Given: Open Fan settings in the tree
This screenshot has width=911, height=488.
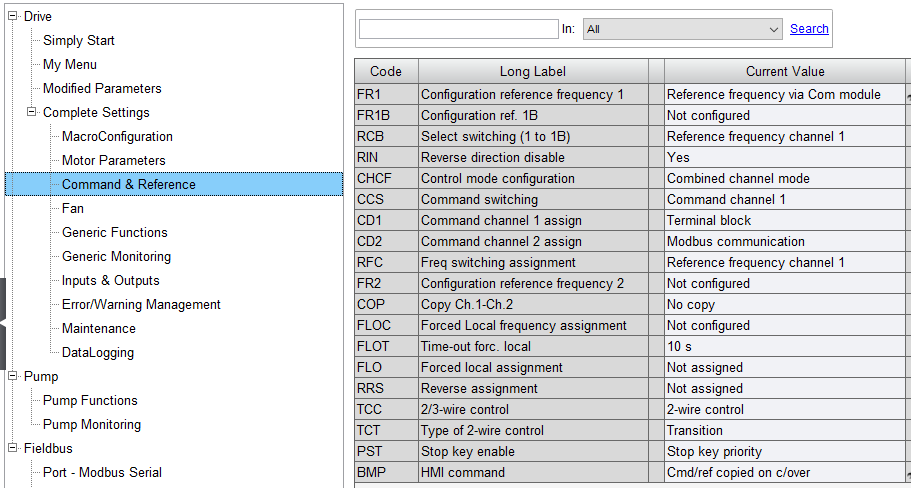Looking at the screenshot, I should coord(73,208).
